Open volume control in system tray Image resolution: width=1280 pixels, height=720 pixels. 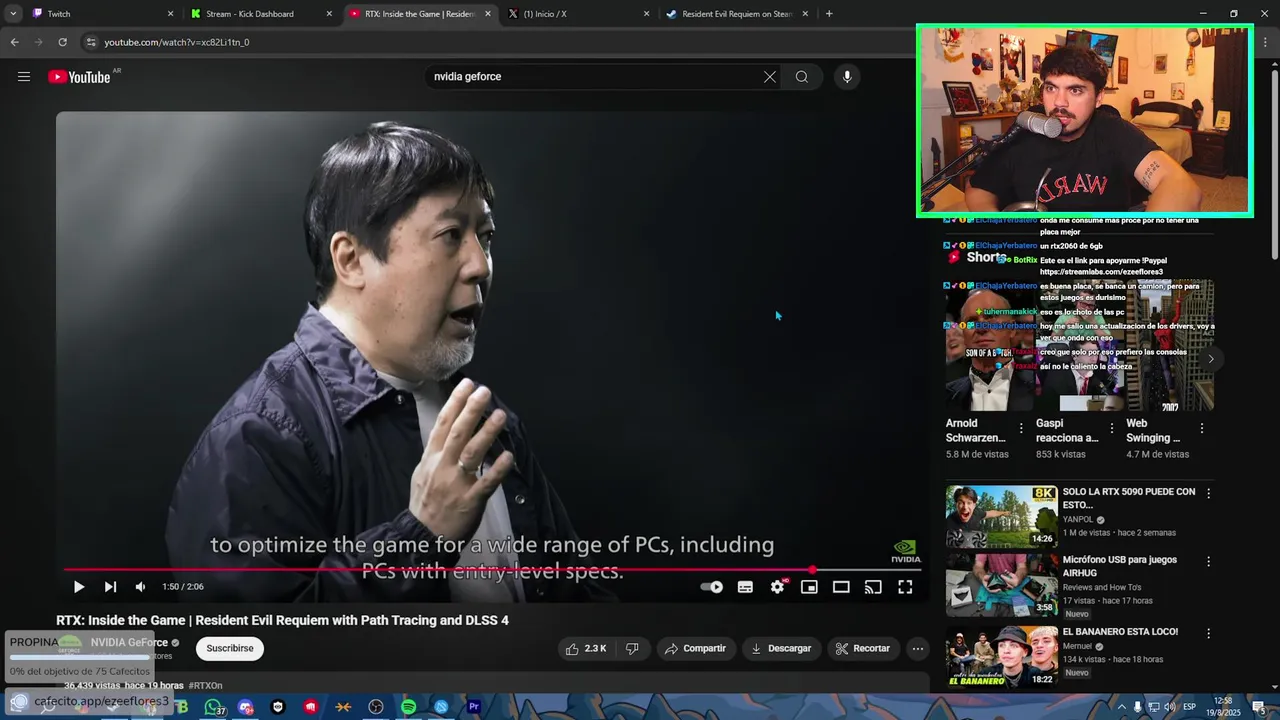point(1169,707)
